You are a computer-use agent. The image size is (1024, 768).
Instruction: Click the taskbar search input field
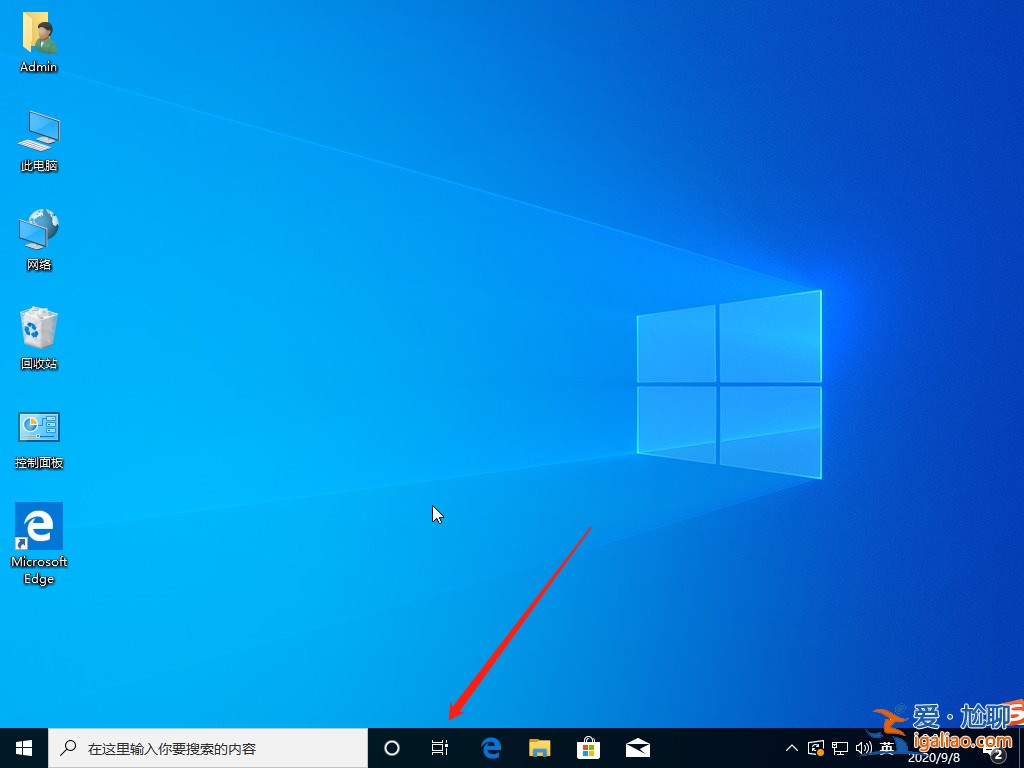(x=200, y=747)
